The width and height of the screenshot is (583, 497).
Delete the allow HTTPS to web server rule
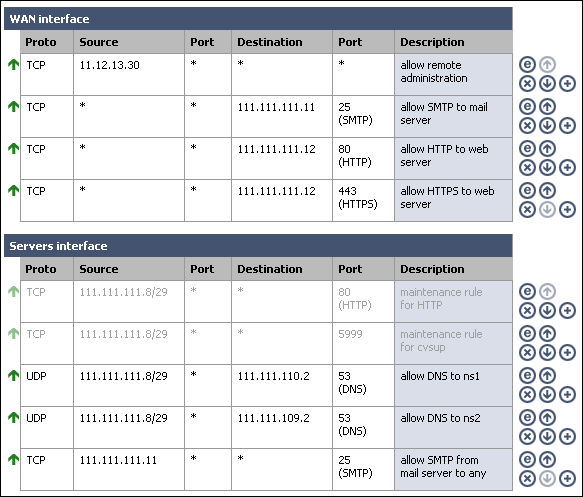[x=527, y=210]
